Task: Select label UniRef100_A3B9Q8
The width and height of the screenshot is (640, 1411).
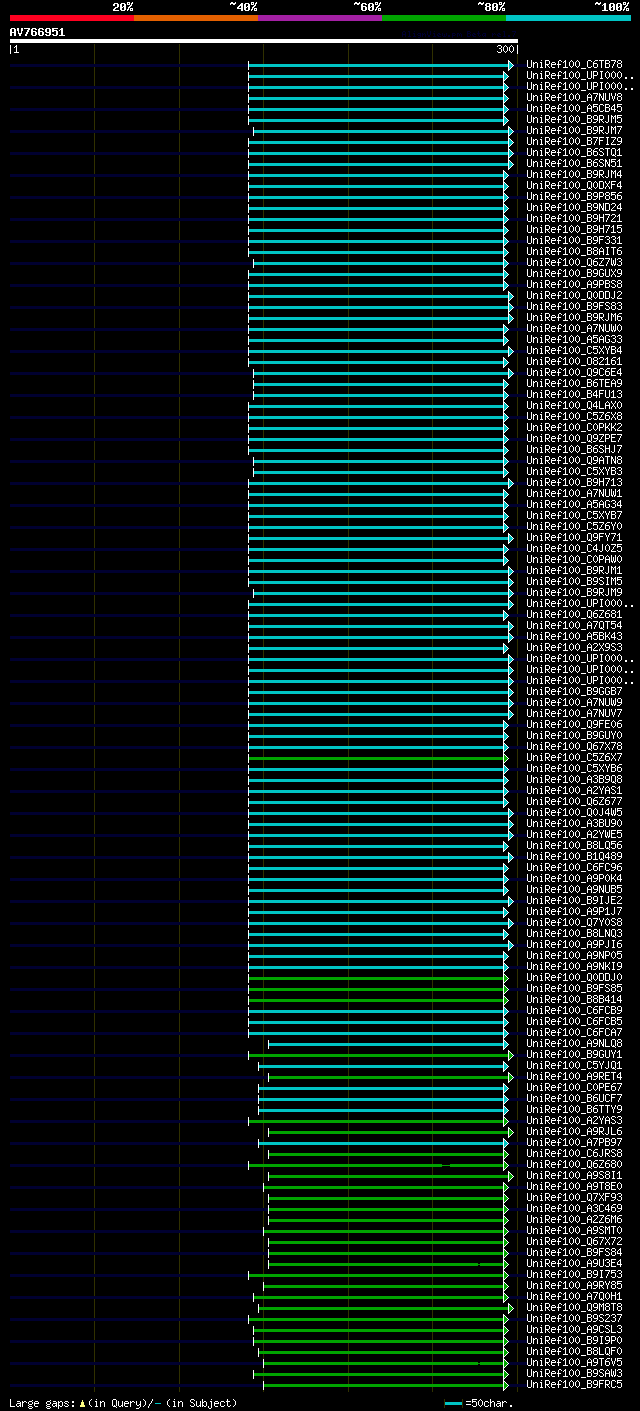Action: pyautogui.click(x=574, y=780)
